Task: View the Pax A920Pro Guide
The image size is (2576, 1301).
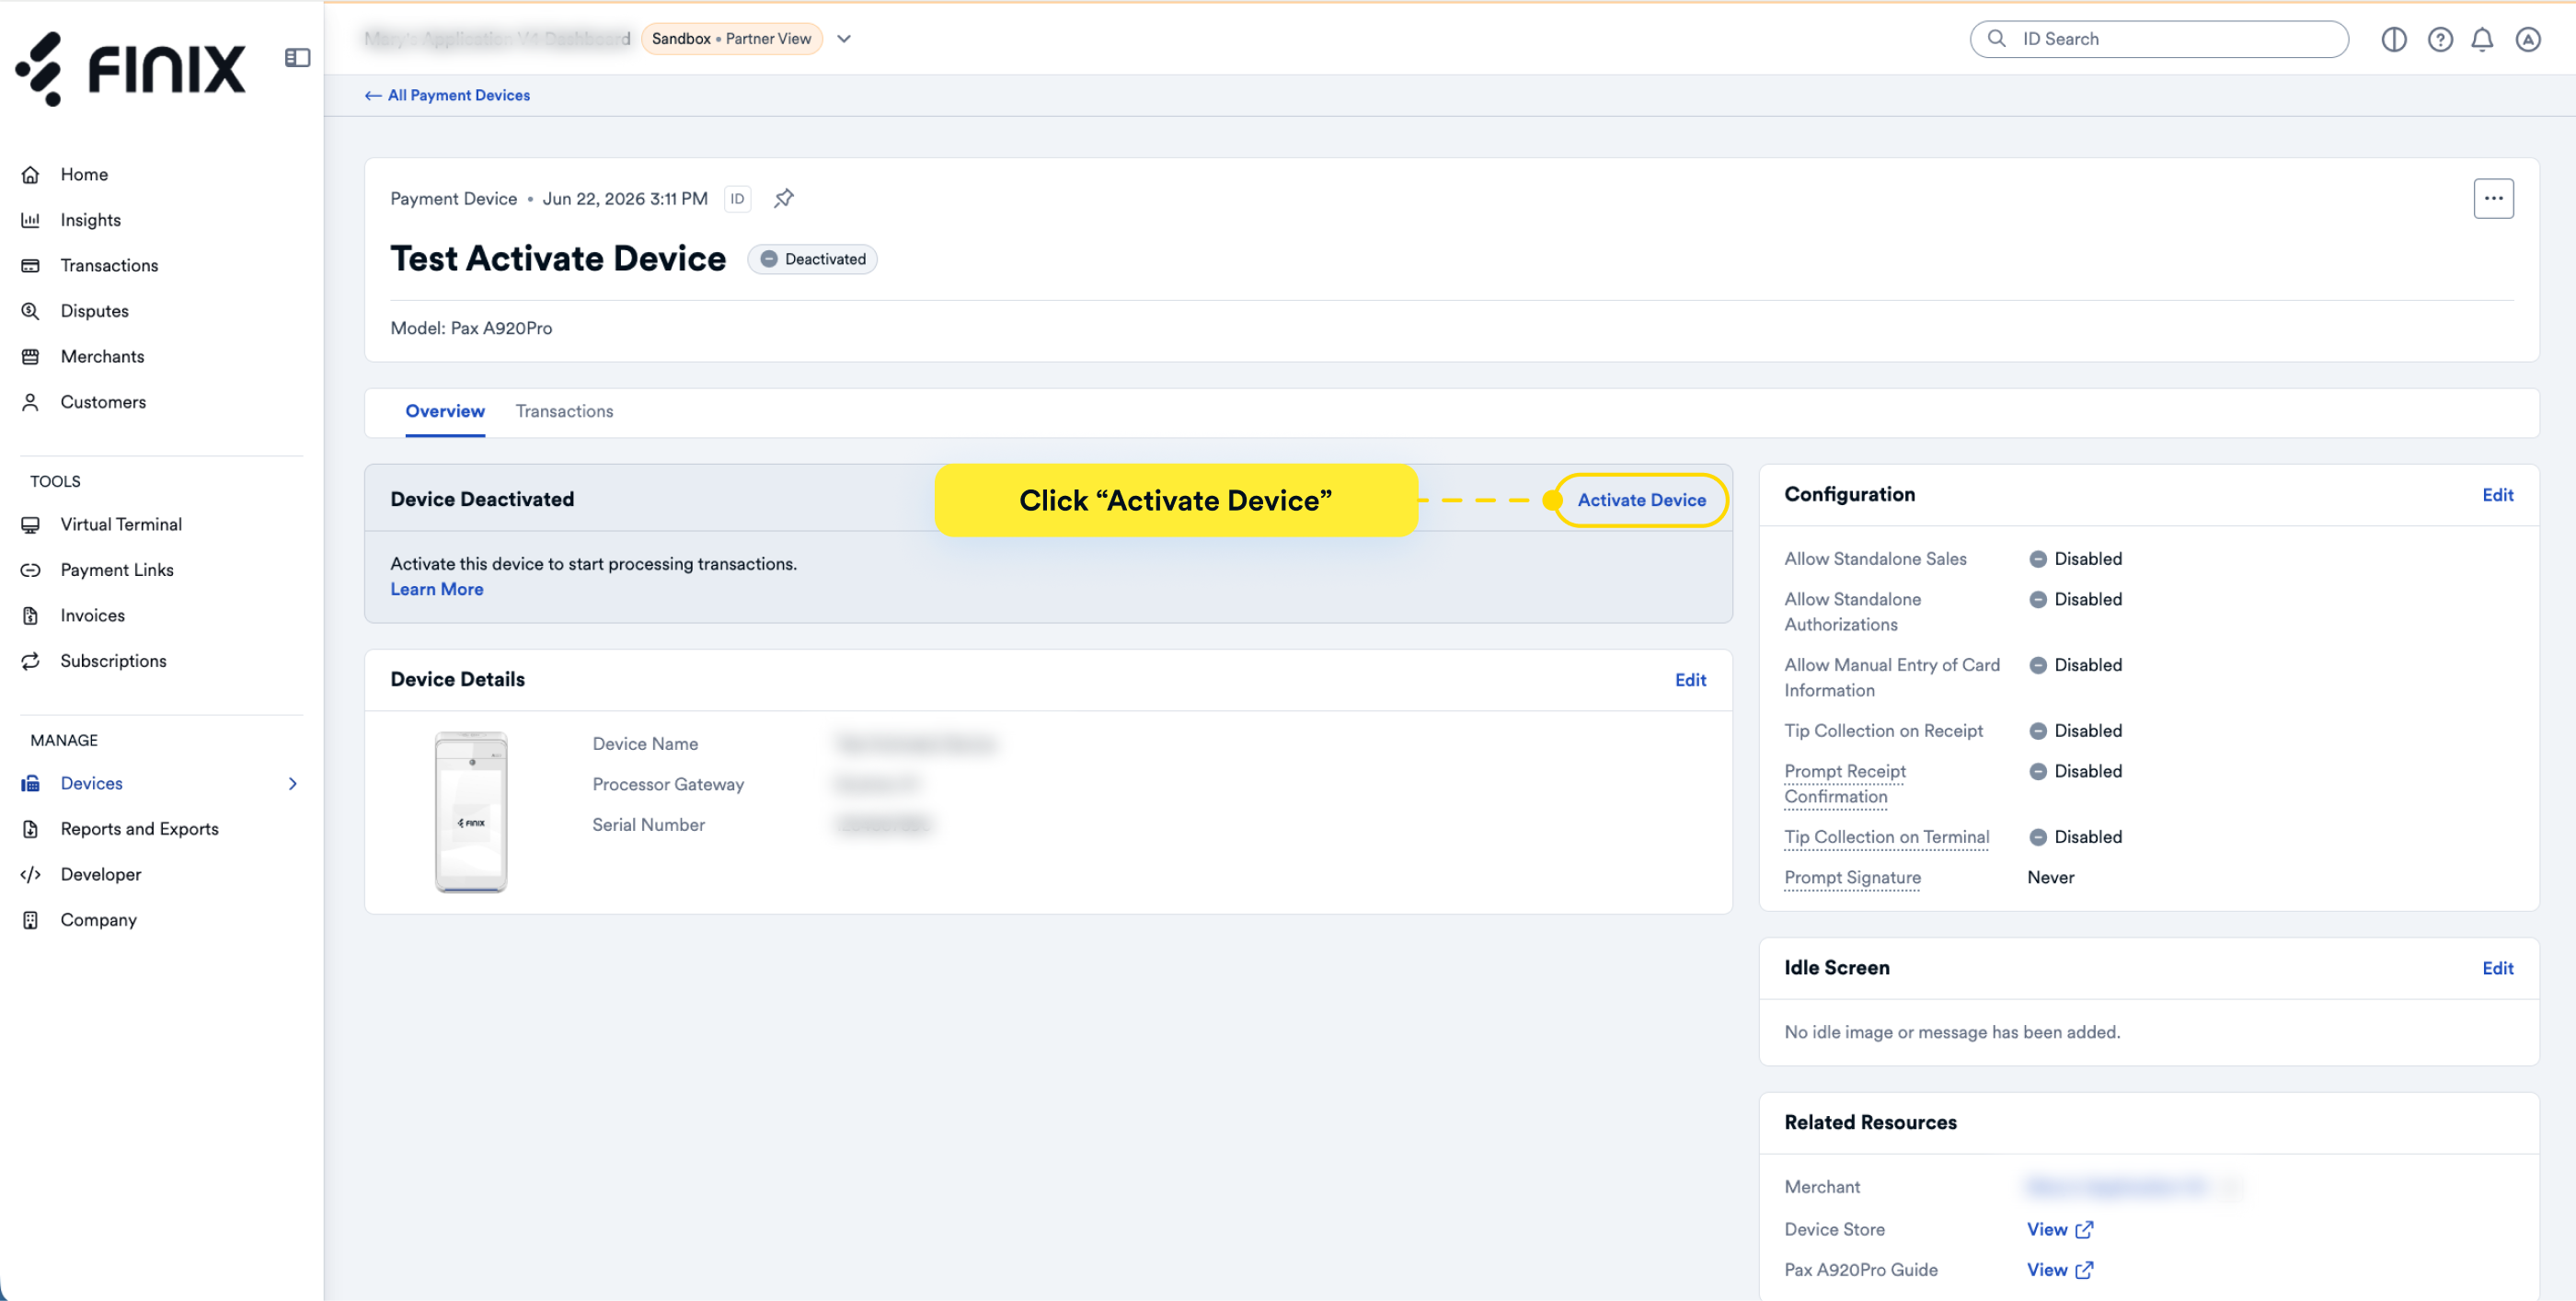Action: (x=2059, y=1269)
